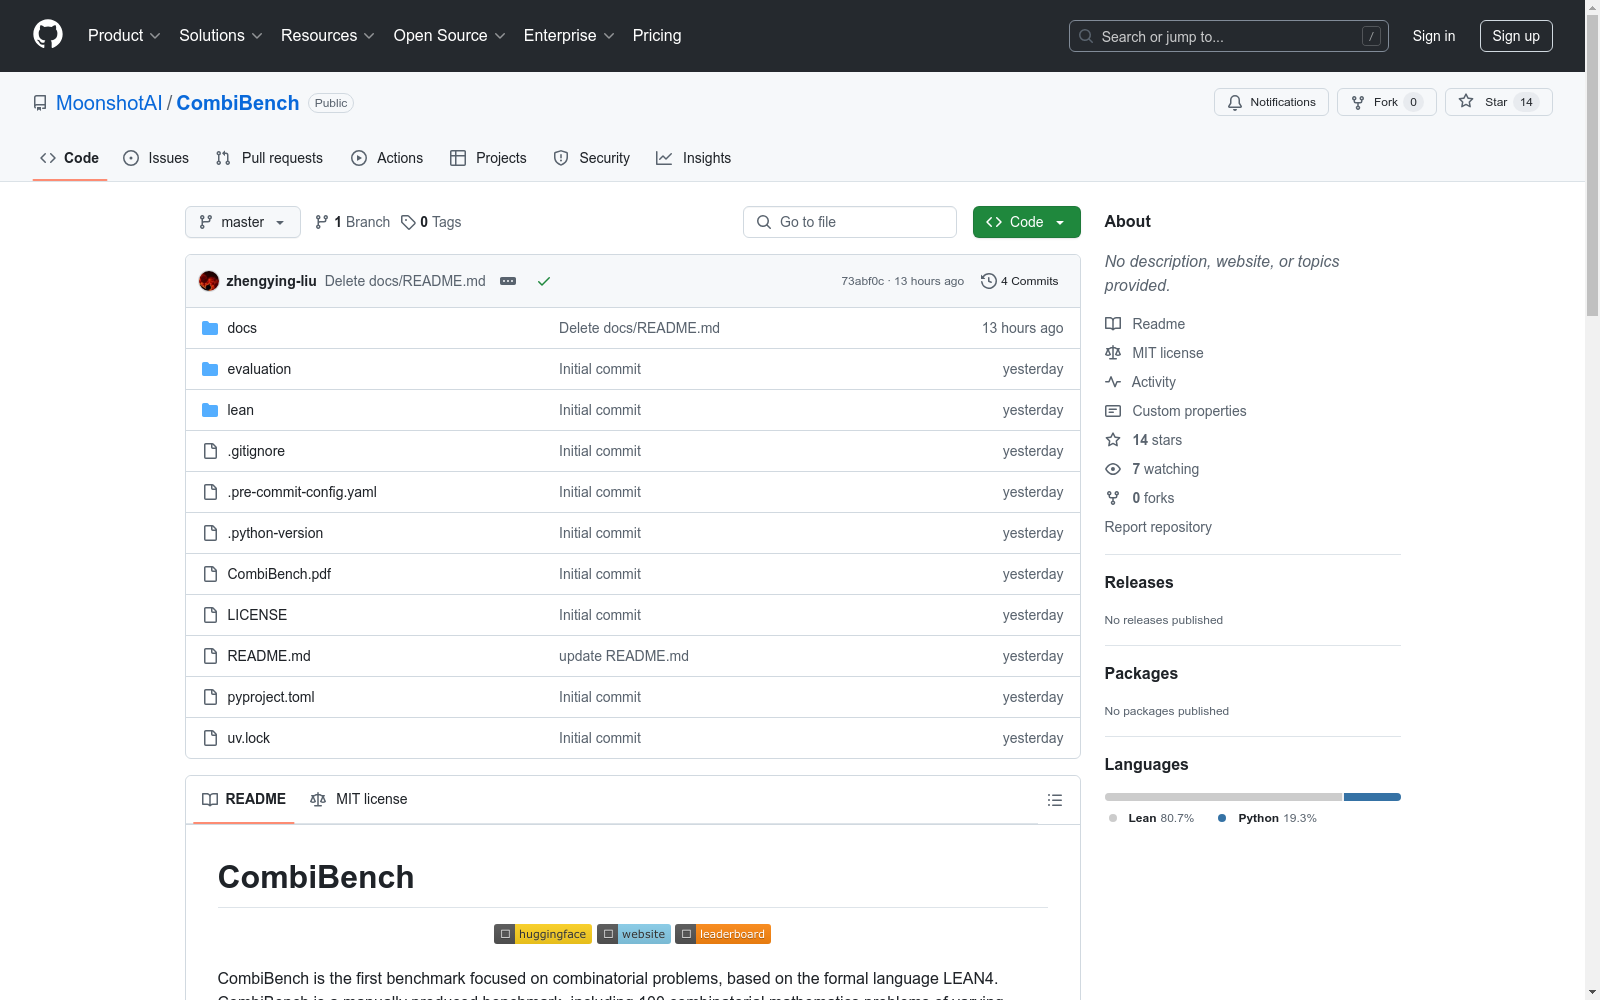The width and height of the screenshot is (1600, 1000).
Task: Expand the Product menu
Action: point(124,36)
